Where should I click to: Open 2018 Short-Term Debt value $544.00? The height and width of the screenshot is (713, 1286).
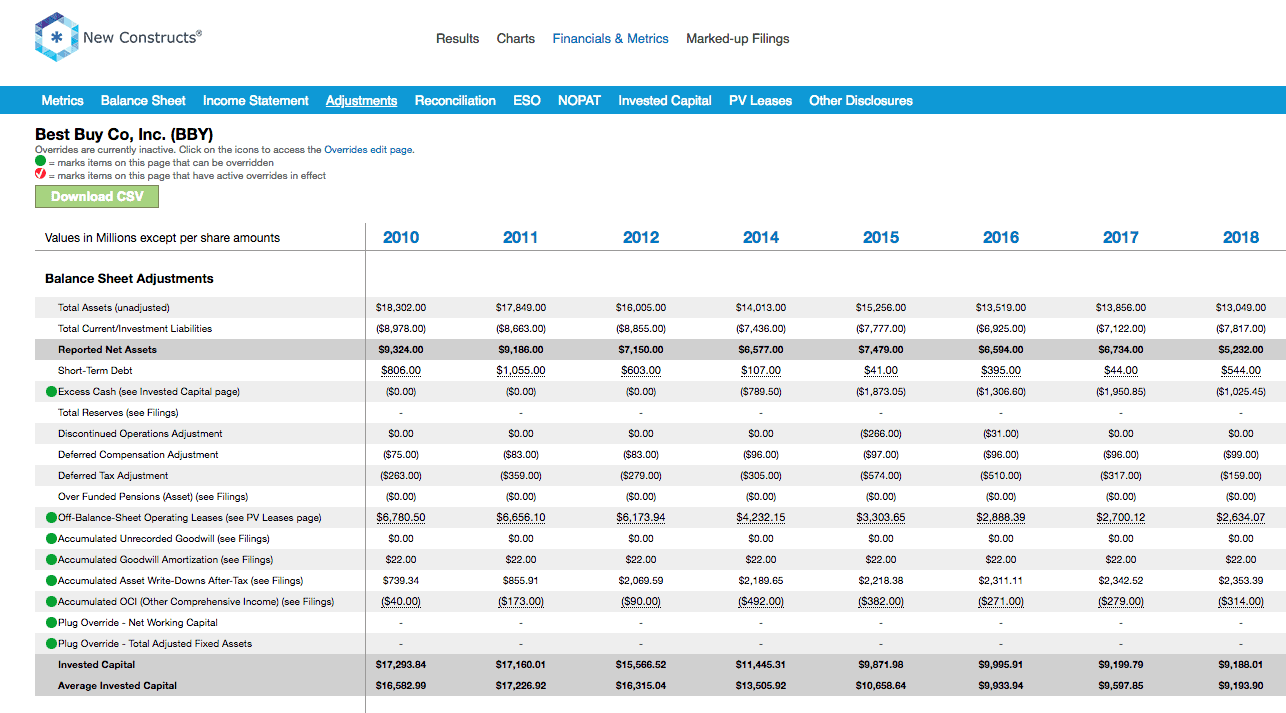click(x=1241, y=371)
